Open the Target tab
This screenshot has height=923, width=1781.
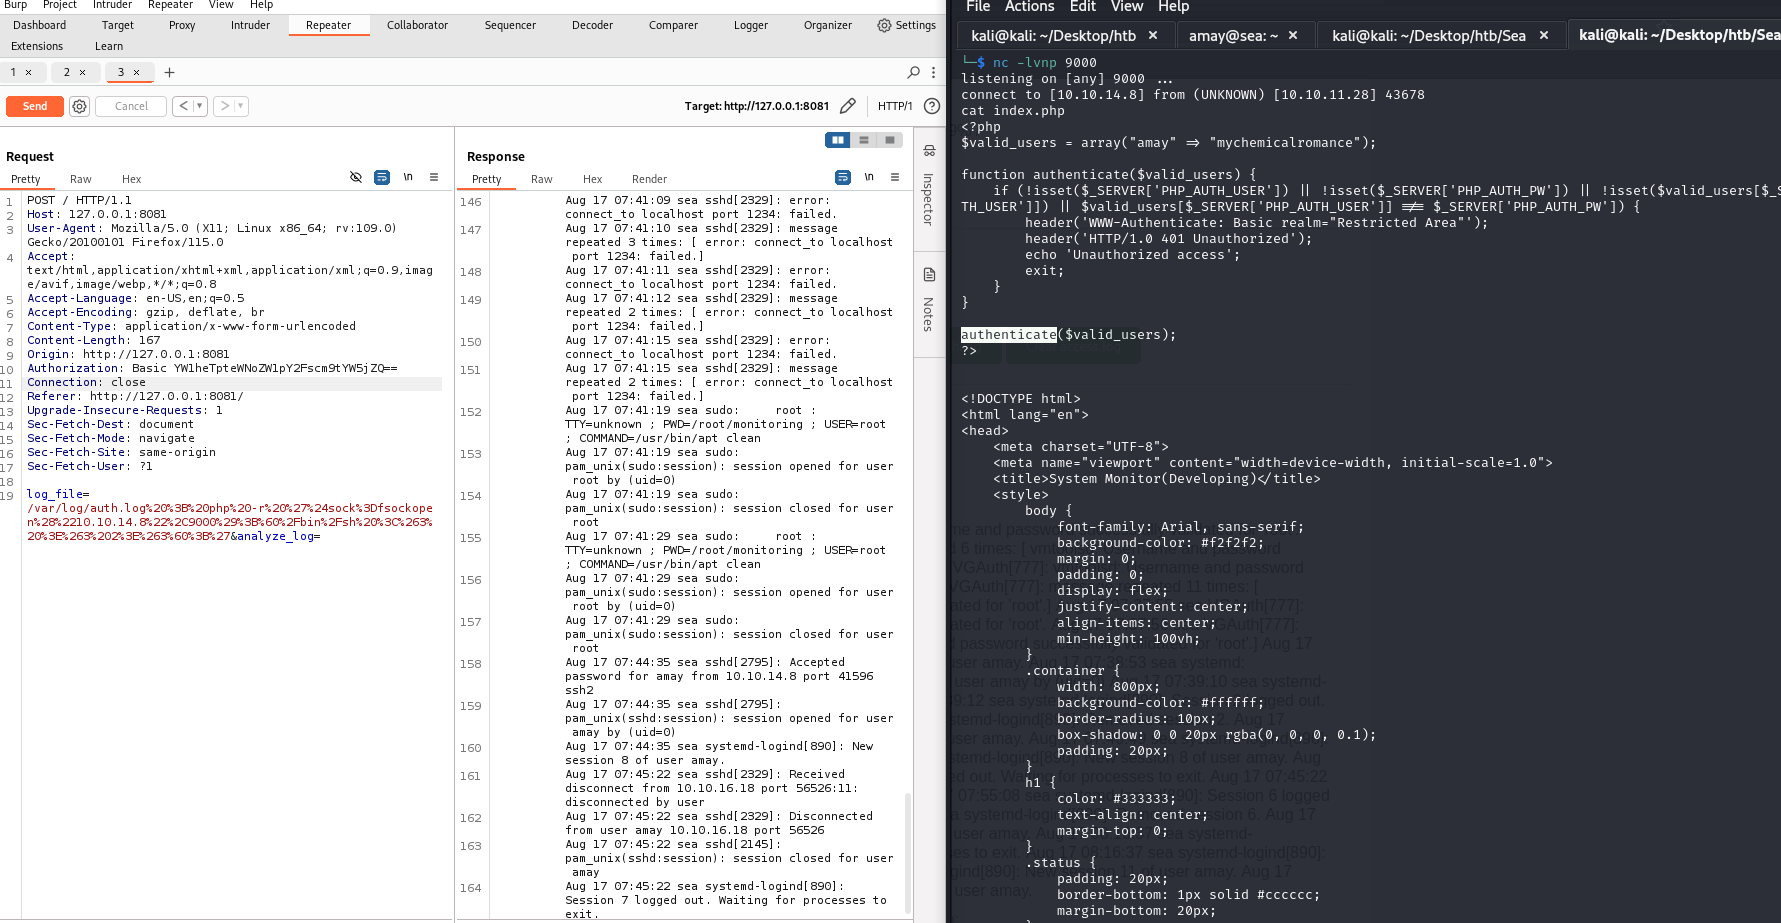(118, 25)
